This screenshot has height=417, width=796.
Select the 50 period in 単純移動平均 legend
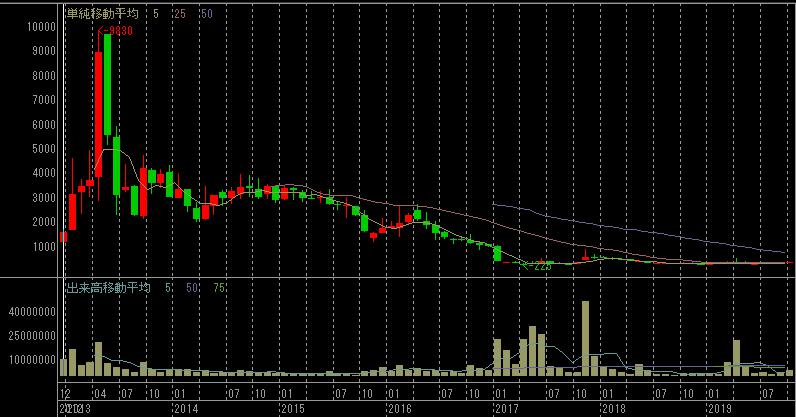click(206, 14)
